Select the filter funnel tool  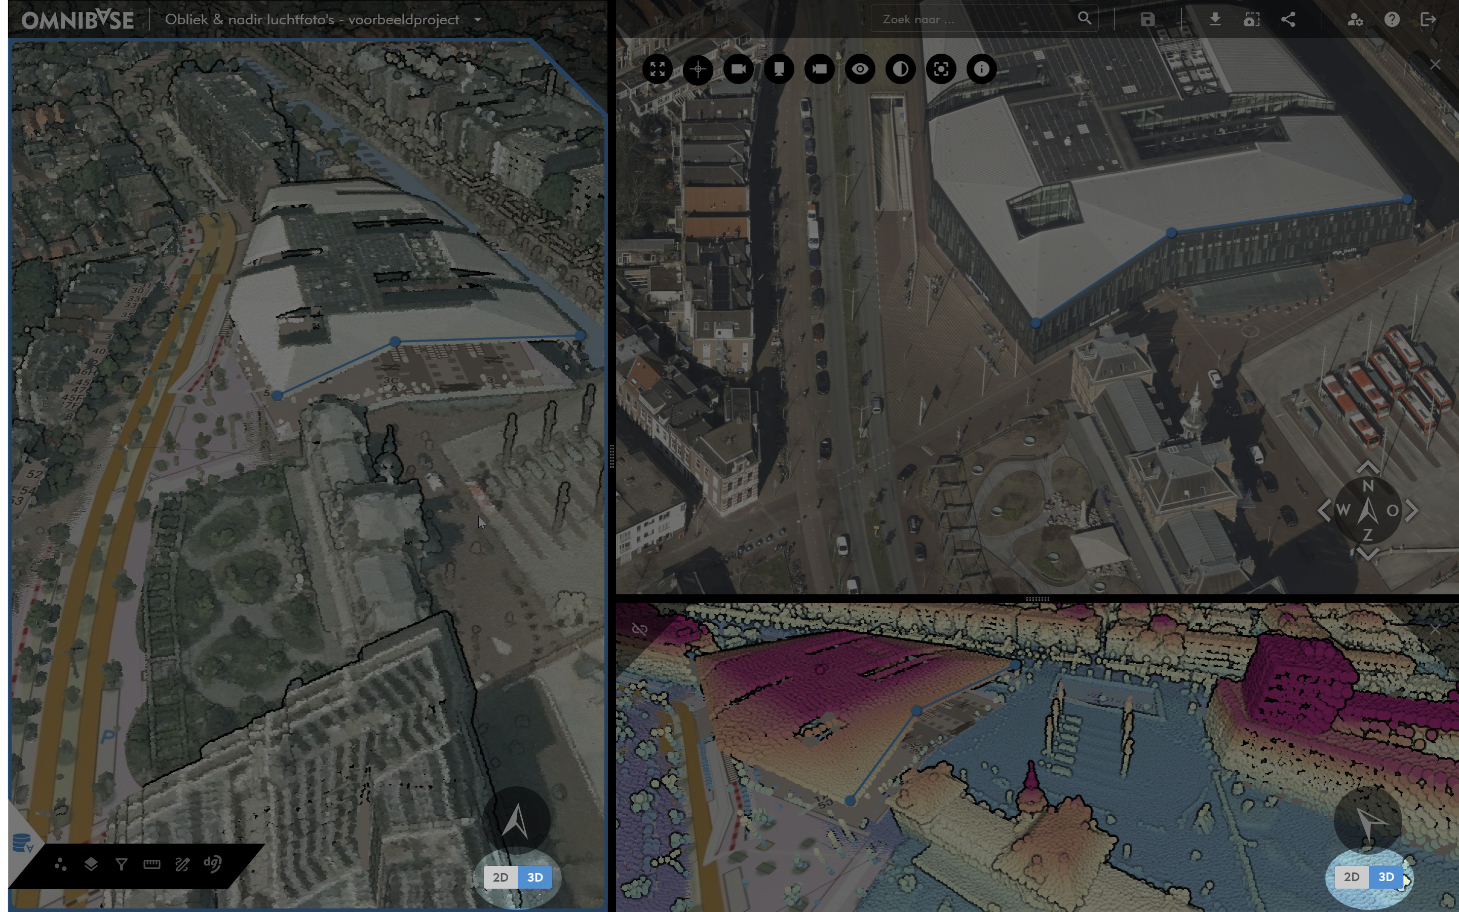pyautogui.click(x=121, y=864)
